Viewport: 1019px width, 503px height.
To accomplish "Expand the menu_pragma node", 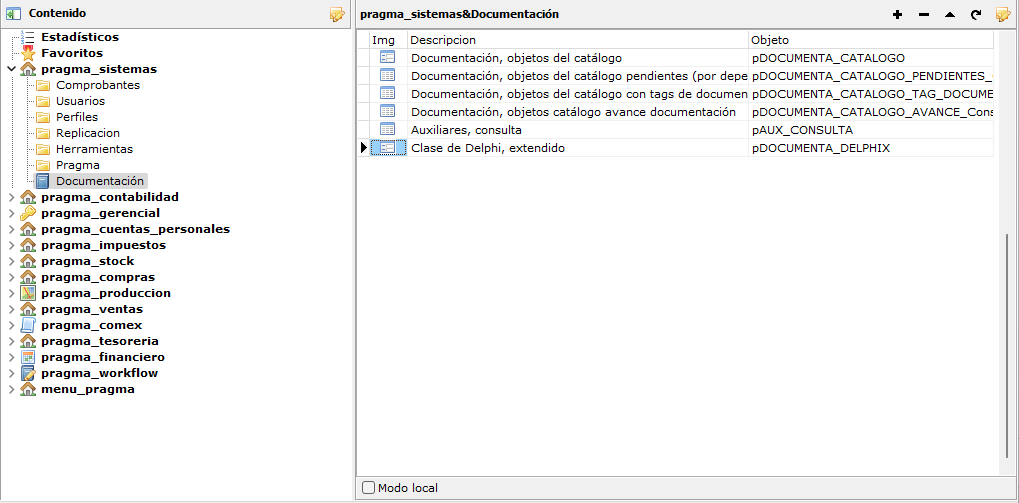I will point(11,389).
